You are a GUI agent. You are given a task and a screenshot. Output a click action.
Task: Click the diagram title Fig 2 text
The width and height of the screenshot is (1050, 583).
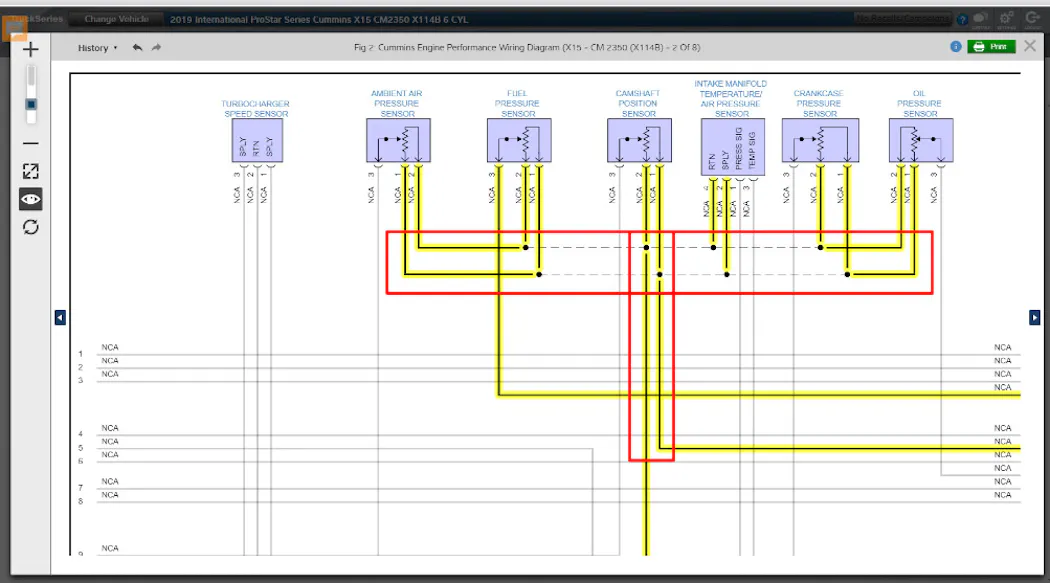click(527, 48)
